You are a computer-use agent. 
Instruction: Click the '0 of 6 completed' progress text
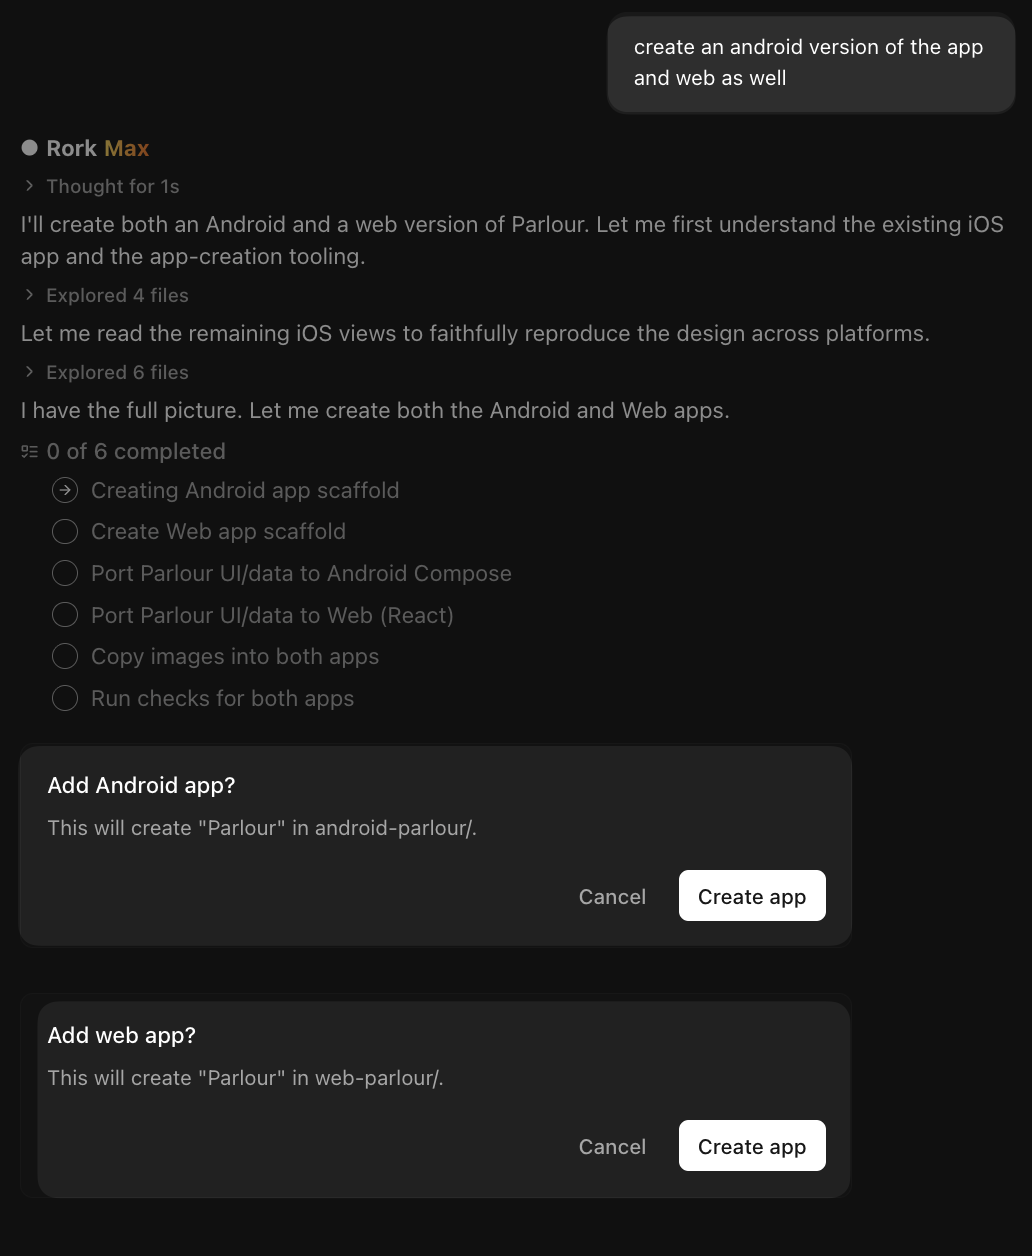pyautogui.click(x=136, y=452)
